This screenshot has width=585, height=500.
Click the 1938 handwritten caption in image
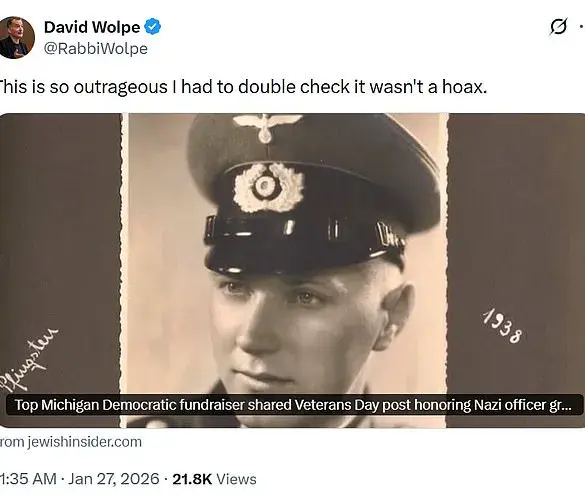[x=502, y=325]
